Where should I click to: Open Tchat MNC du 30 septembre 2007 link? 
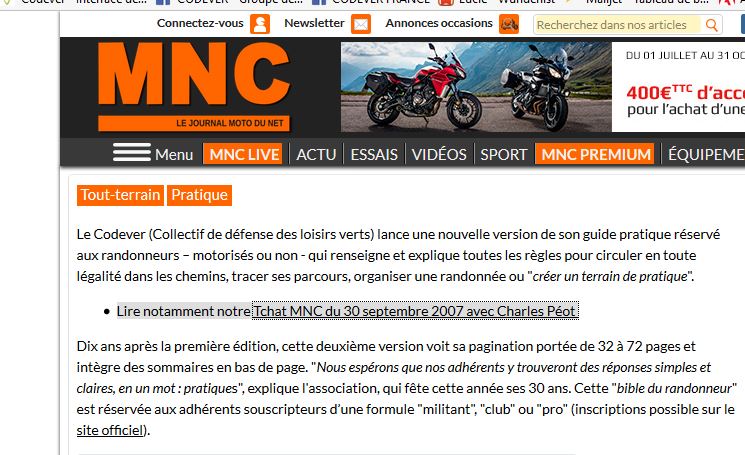tap(415, 311)
